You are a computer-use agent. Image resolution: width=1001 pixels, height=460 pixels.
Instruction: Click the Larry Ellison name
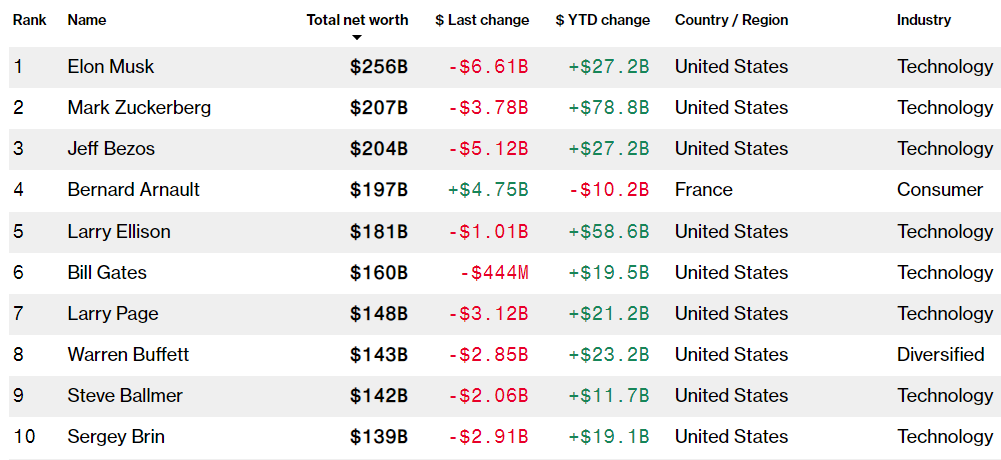pos(119,232)
